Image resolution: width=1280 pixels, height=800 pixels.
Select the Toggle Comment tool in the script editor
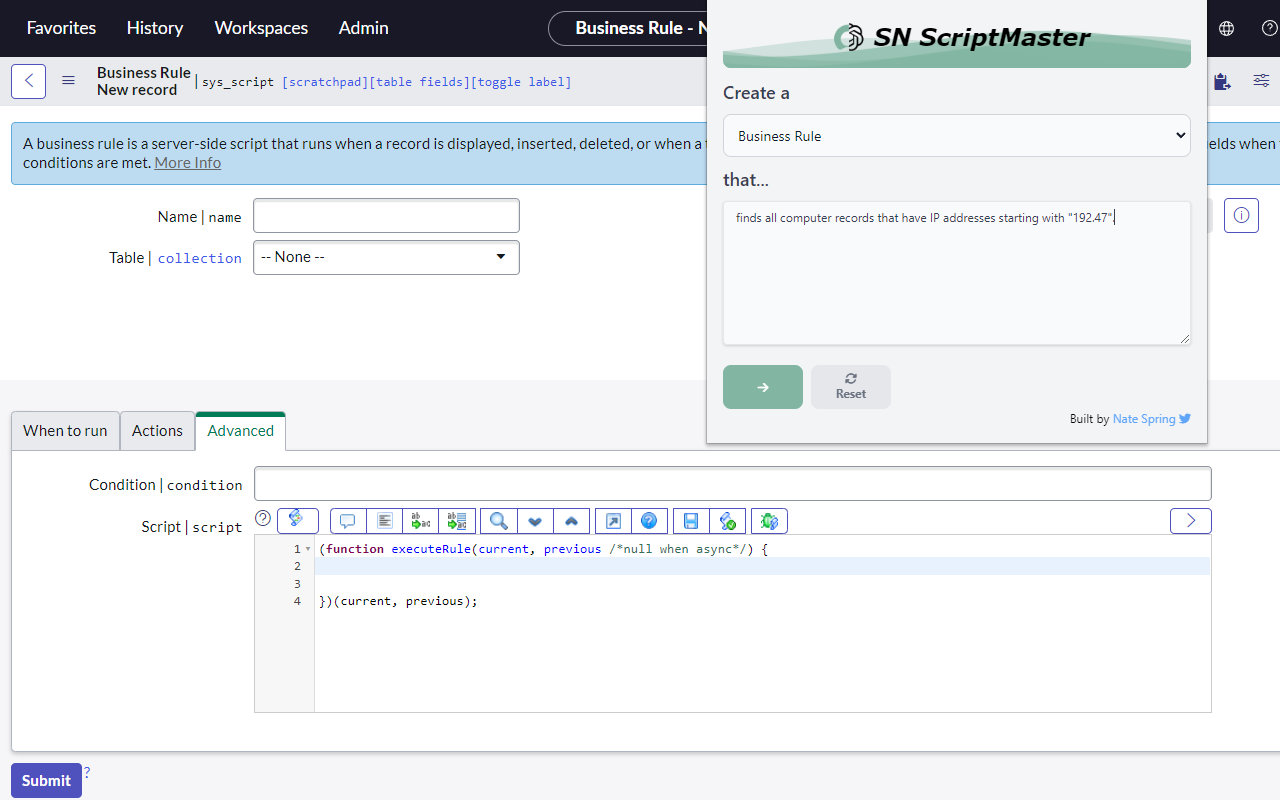coord(347,520)
